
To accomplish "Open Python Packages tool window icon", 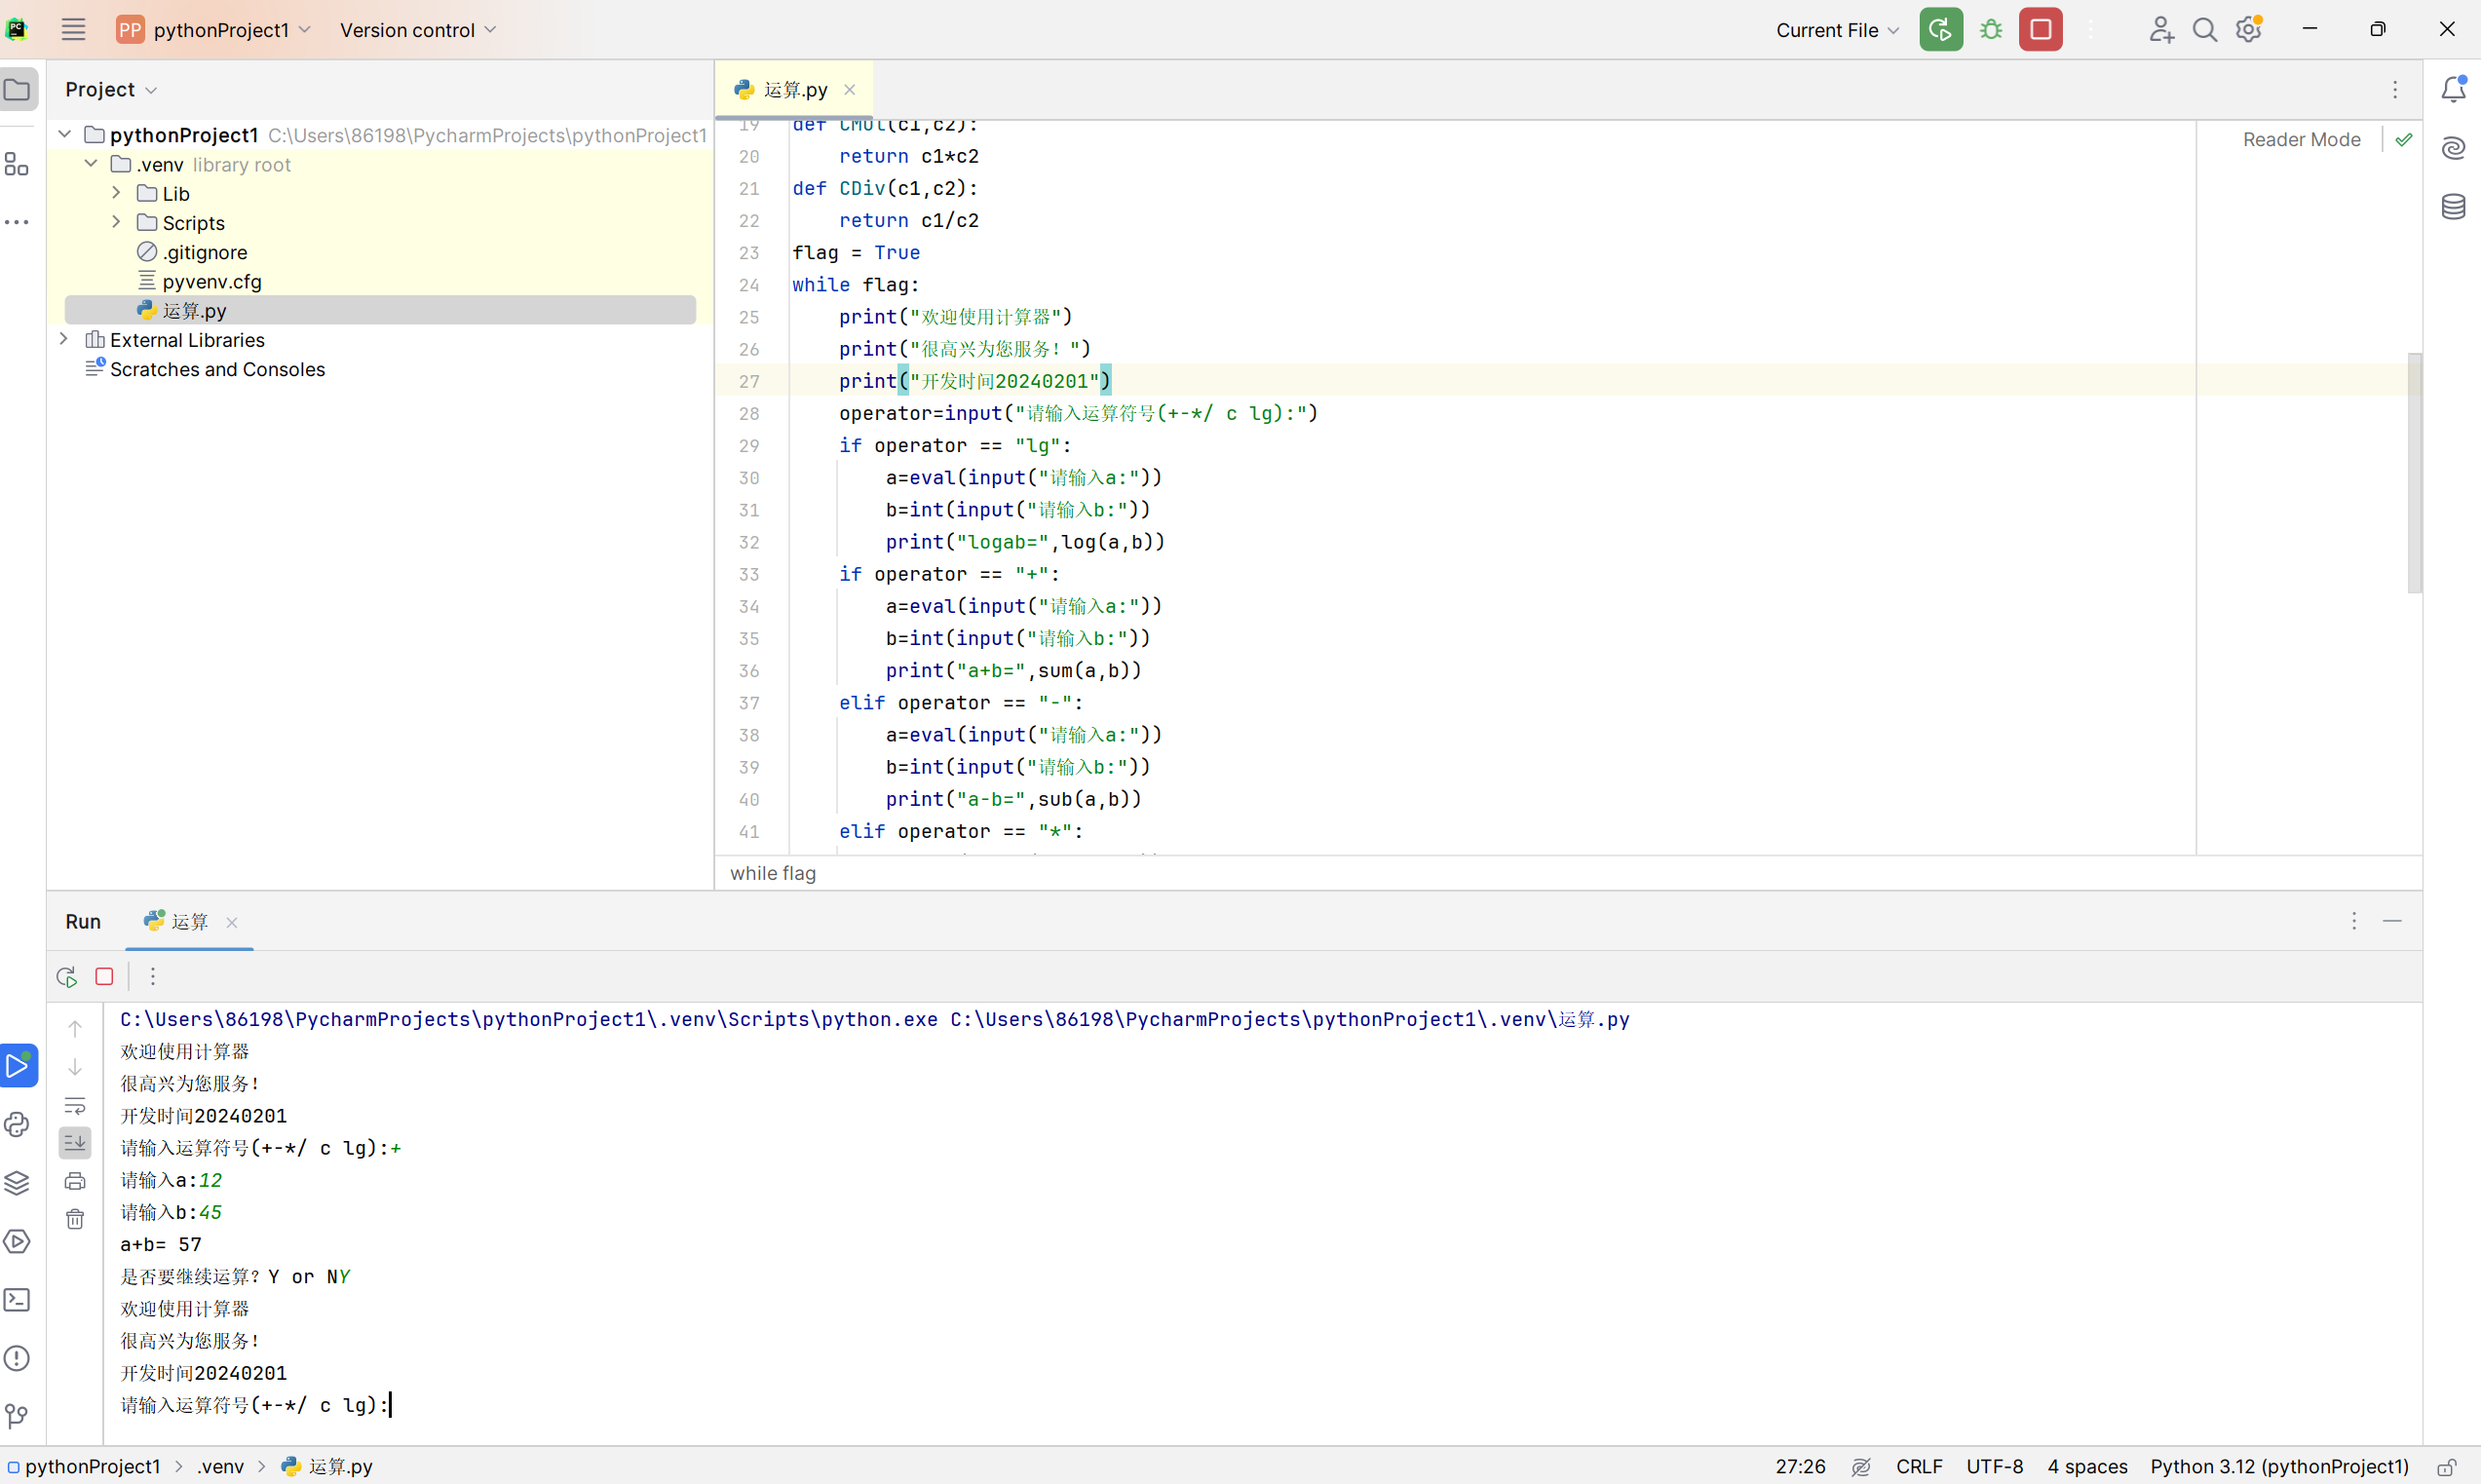I will 17,1183.
